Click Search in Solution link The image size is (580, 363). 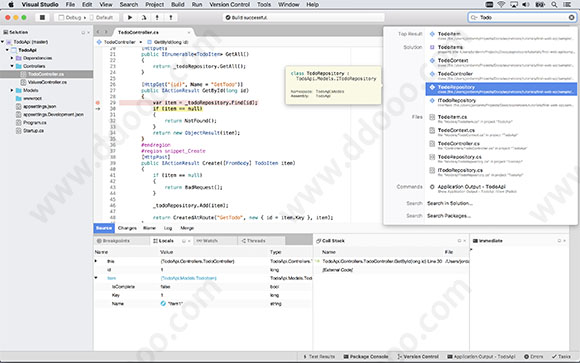[x=449, y=203]
